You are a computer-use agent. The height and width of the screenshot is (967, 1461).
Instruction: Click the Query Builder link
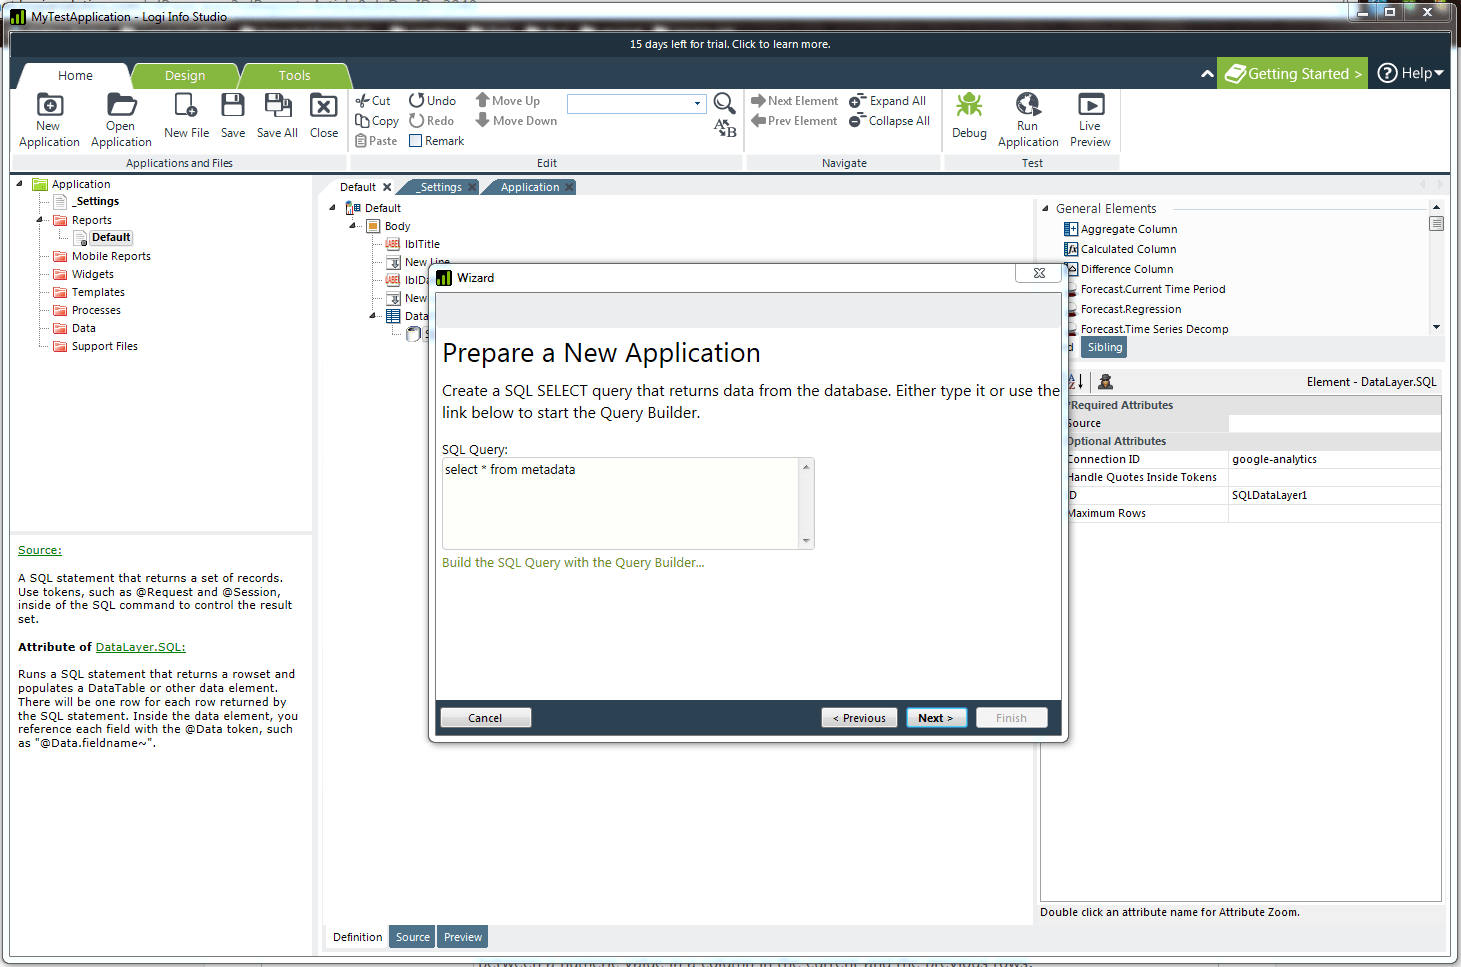pos(573,563)
